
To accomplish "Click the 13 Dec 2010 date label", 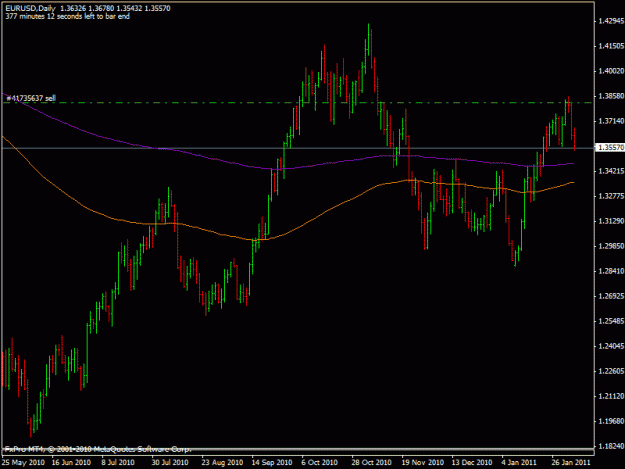I will [x=472, y=463].
